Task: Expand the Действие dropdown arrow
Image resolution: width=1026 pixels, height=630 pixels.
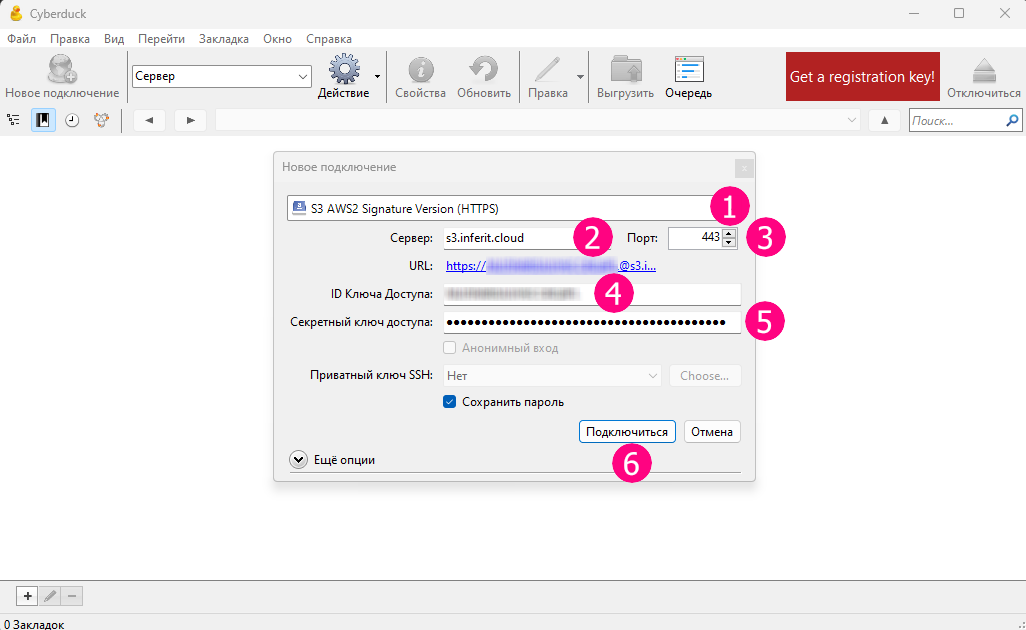Action: pyautogui.click(x=378, y=77)
